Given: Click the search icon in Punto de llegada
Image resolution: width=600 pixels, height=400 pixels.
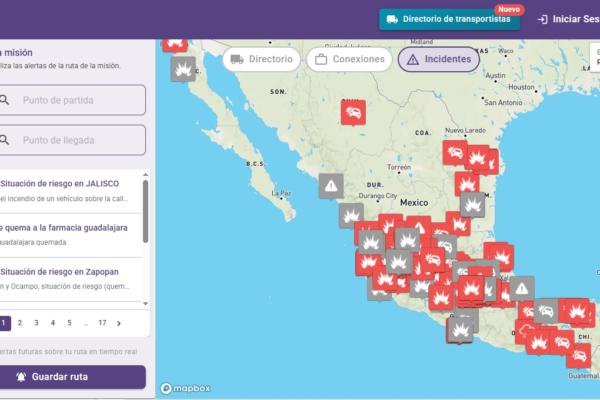Looking at the screenshot, I should [5, 140].
